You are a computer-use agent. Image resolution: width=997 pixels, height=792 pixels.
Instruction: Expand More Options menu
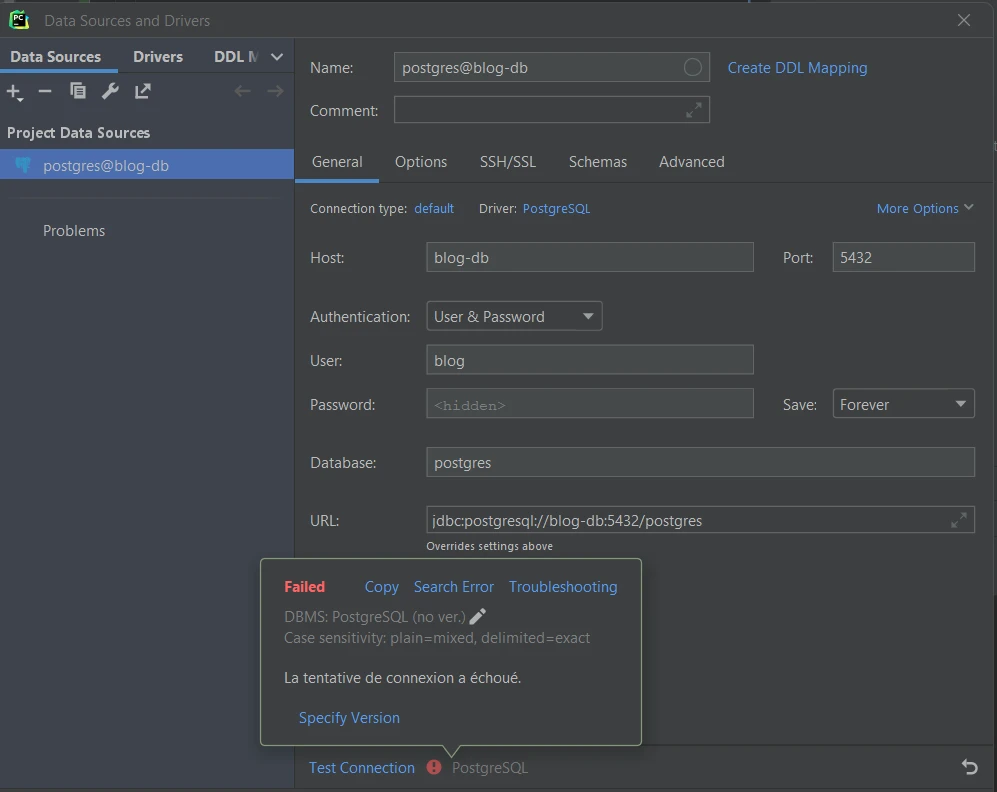click(x=924, y=209)
